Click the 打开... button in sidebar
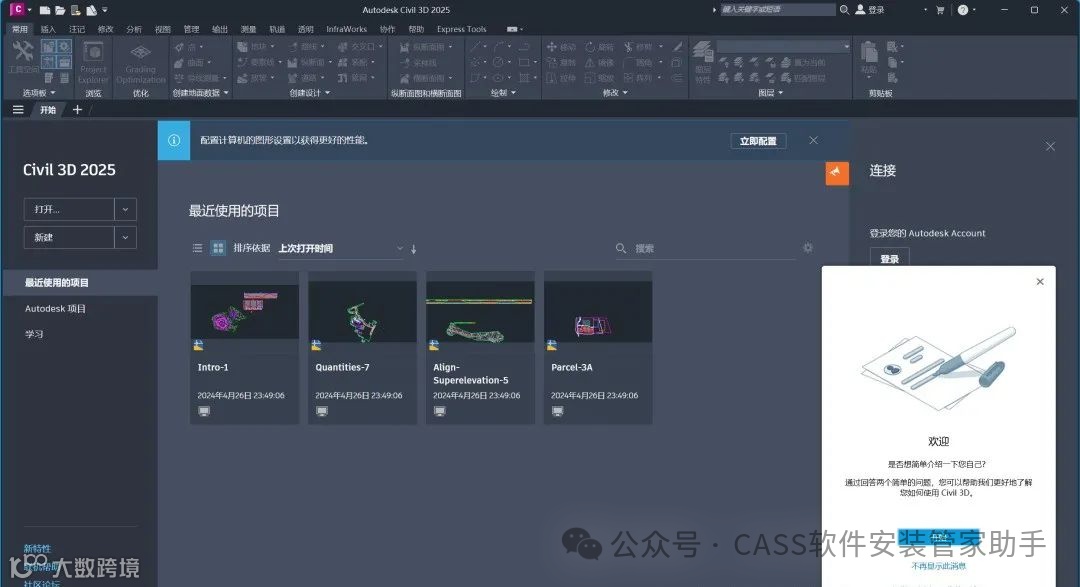Viewport: 1080px width, 587px height. (x=69, y=209)
